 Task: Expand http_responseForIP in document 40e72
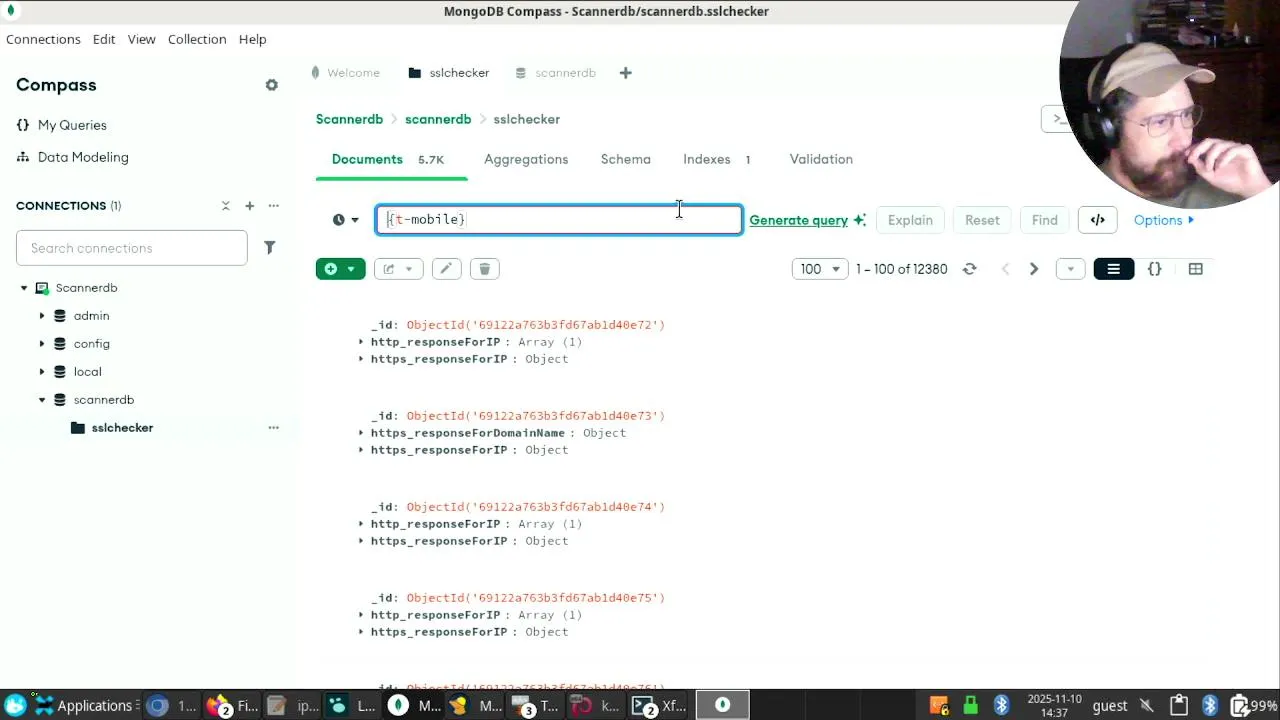point(361,342)
